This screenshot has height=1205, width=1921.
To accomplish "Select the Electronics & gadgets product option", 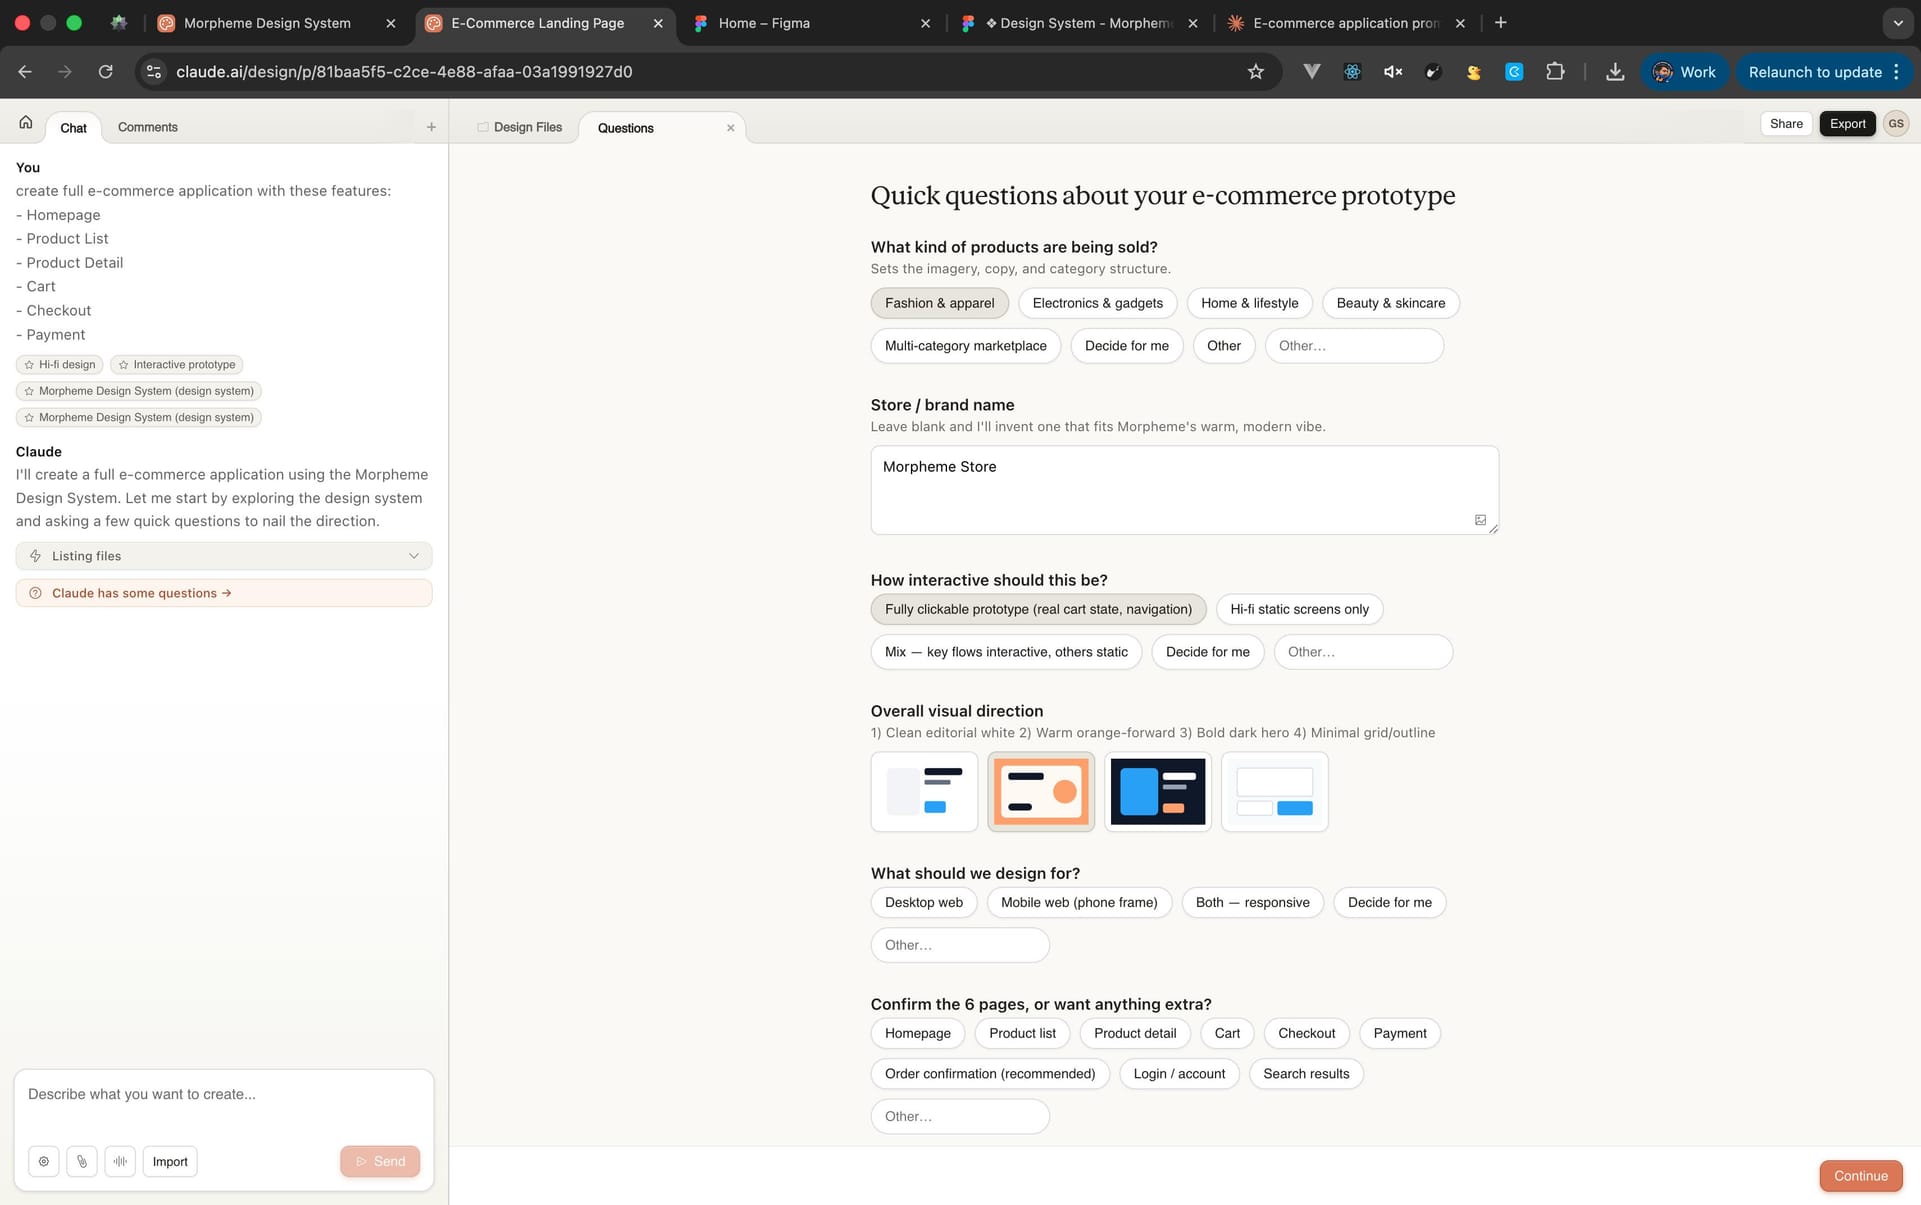I will 1097,303.
